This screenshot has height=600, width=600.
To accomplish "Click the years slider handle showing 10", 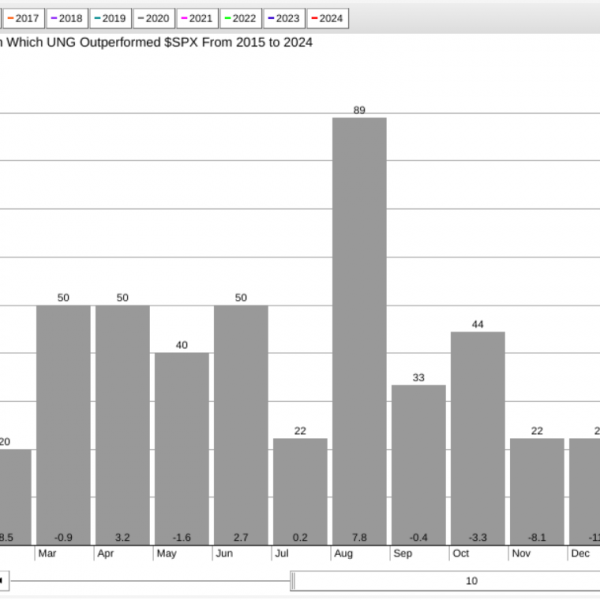I will pos(446,581).
